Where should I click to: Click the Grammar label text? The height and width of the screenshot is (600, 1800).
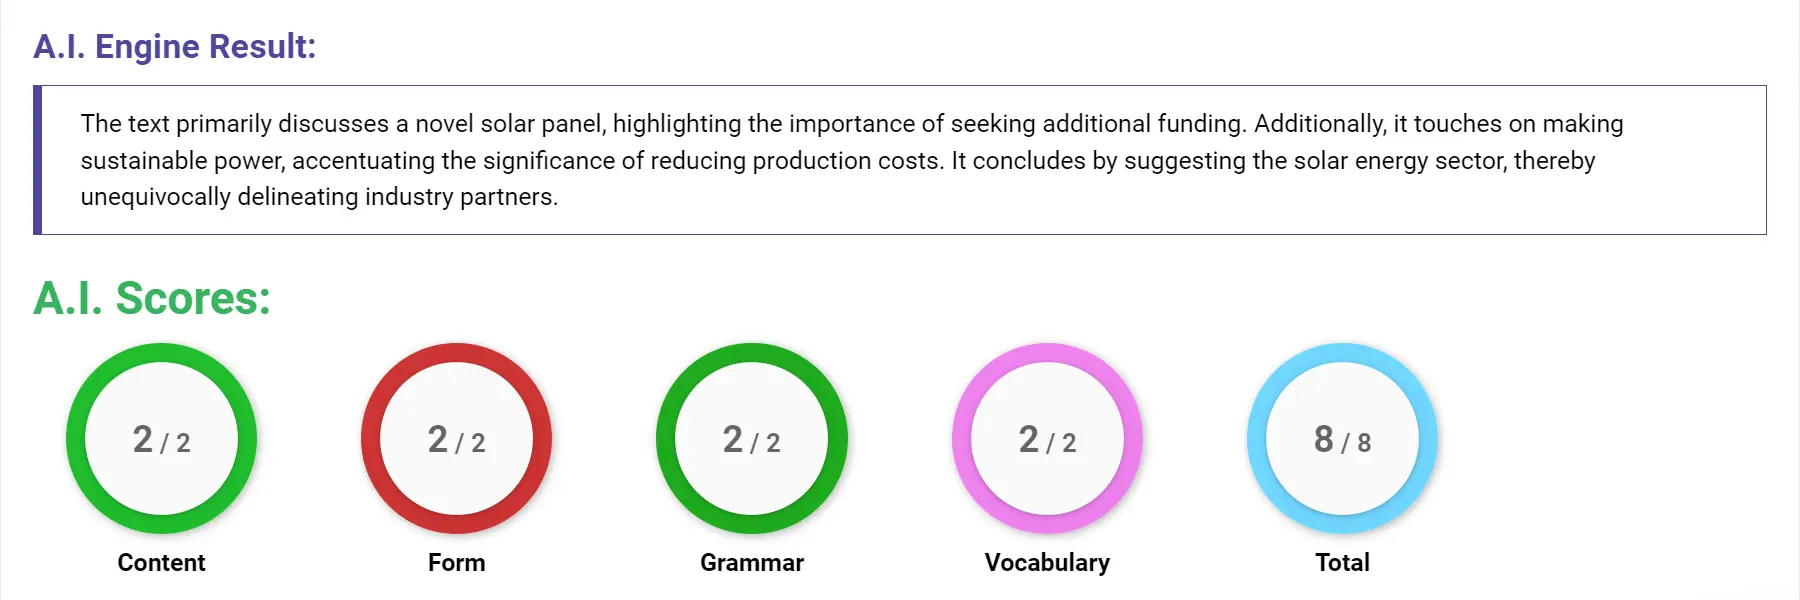tap(752, 562)
